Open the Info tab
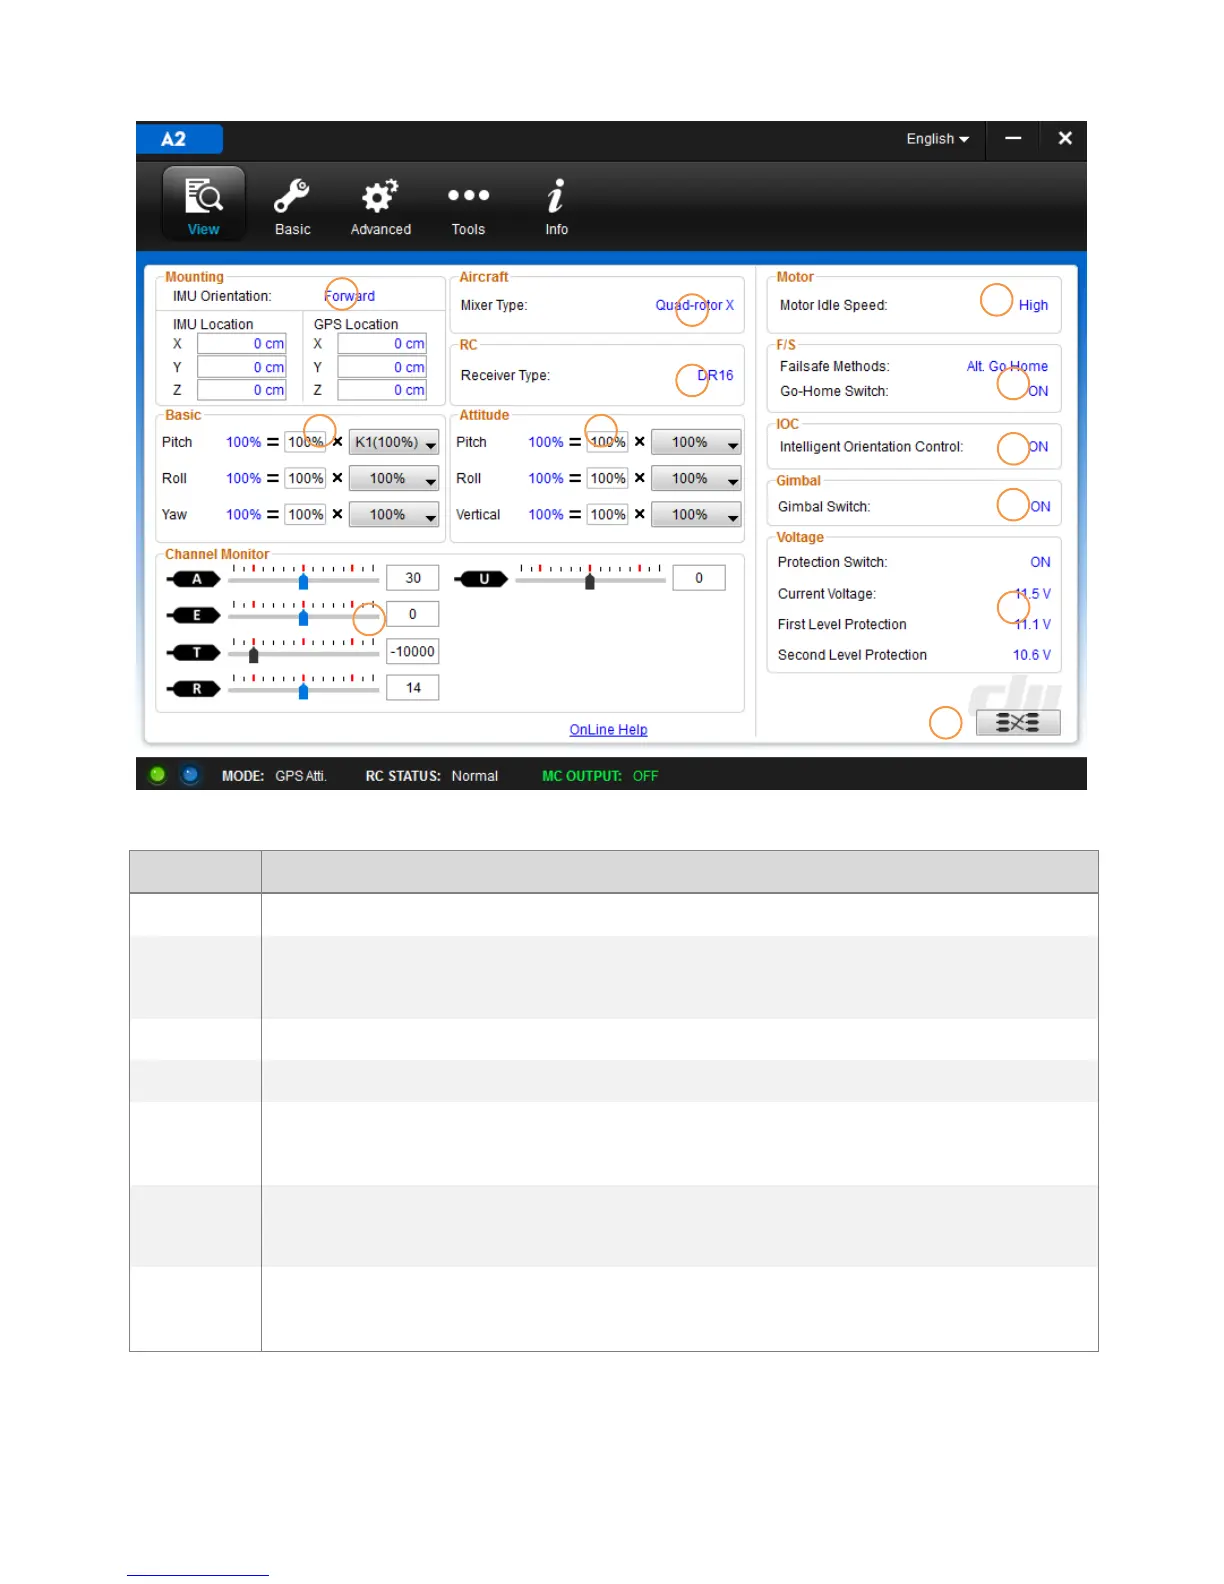This screenshot has height=1584, width=1224. click(556, 205)
